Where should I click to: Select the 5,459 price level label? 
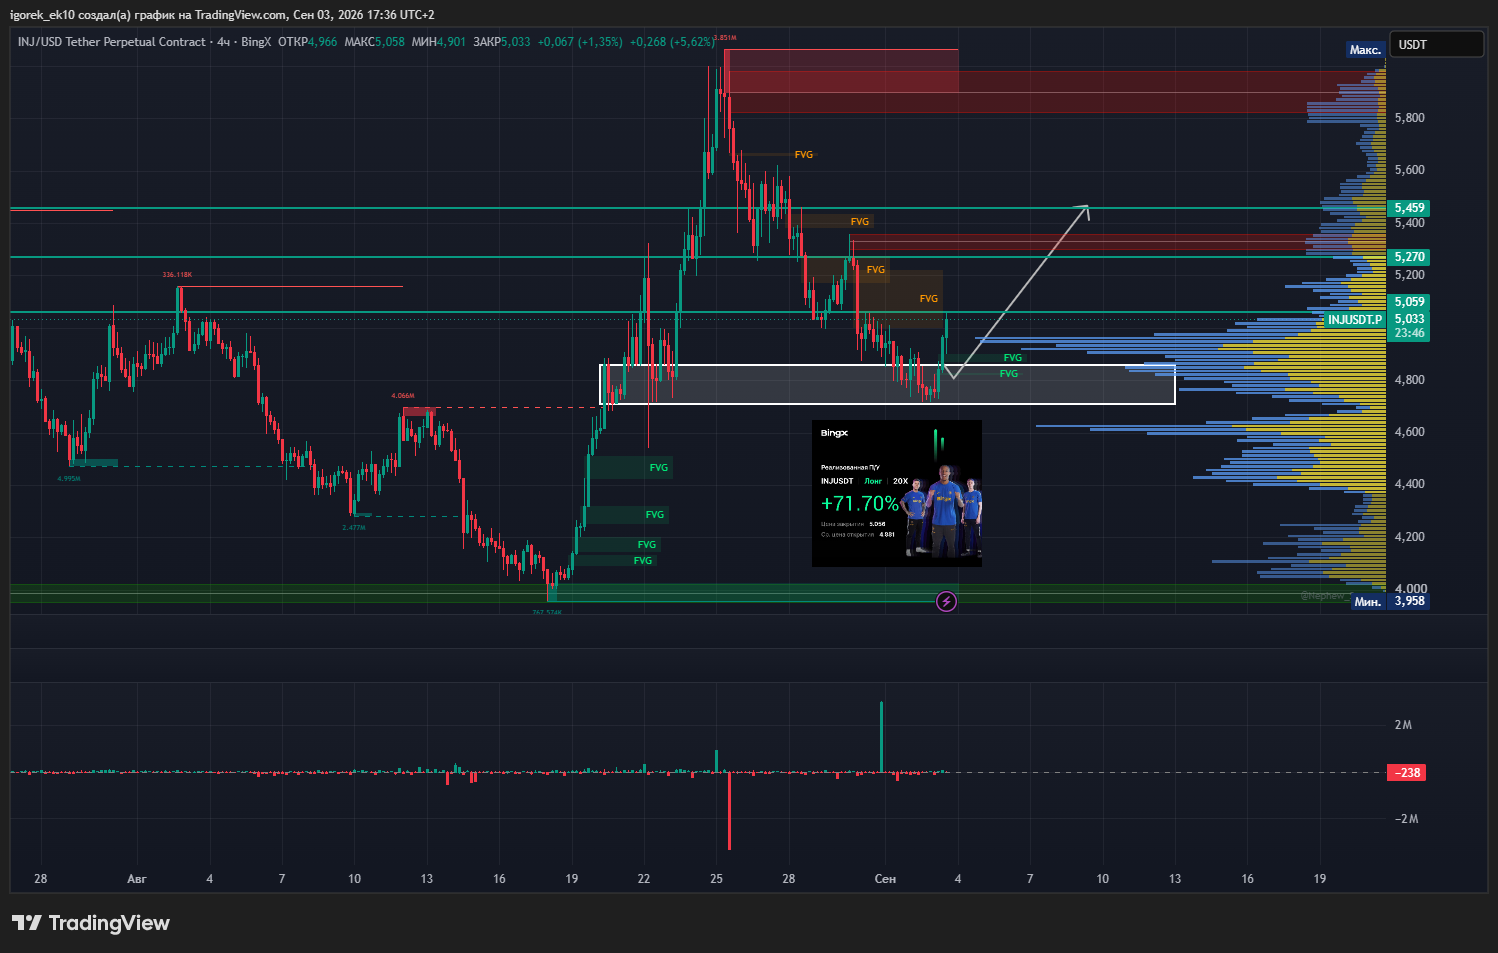coord(1409,208)
